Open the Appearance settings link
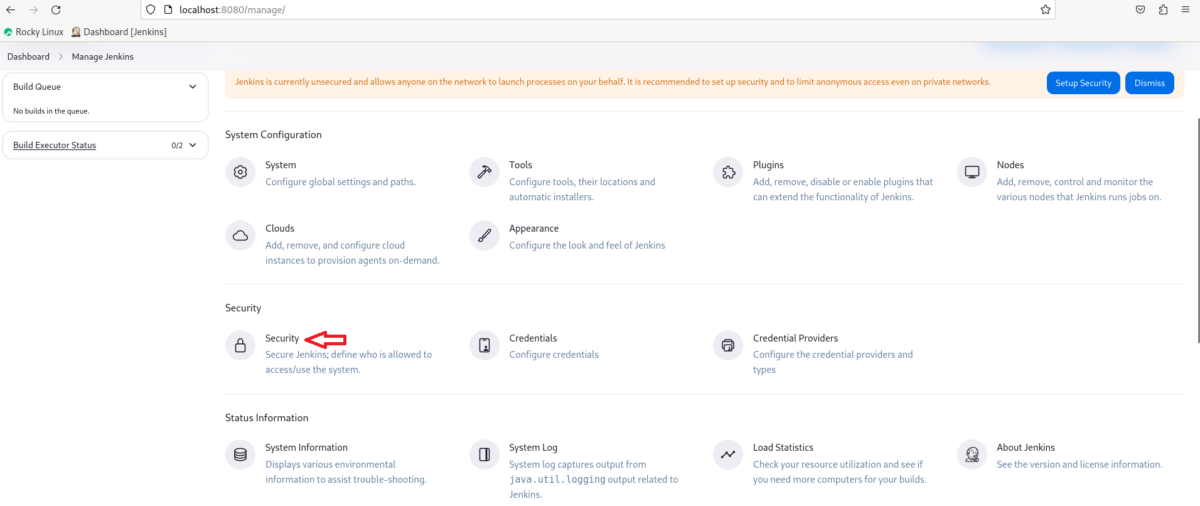The image size is (1200, 506). tap(534, 229)
